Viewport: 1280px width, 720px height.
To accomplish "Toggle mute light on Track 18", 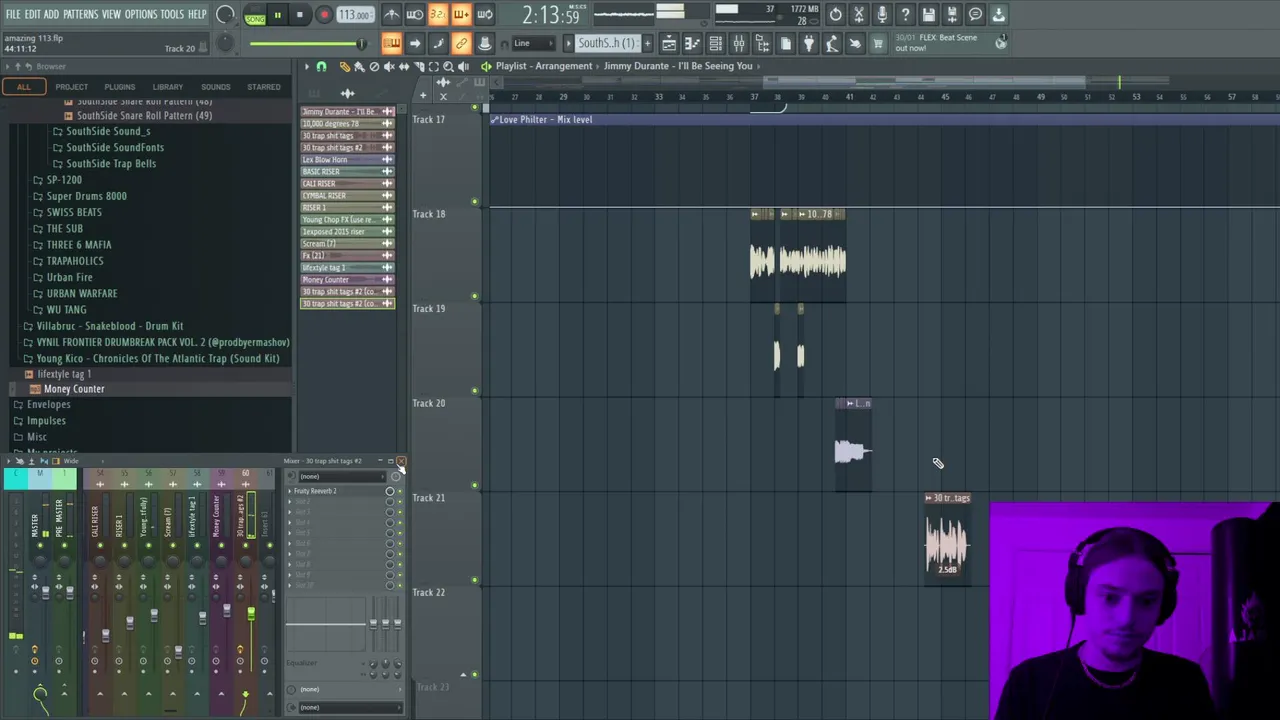I will pos(475,297).
